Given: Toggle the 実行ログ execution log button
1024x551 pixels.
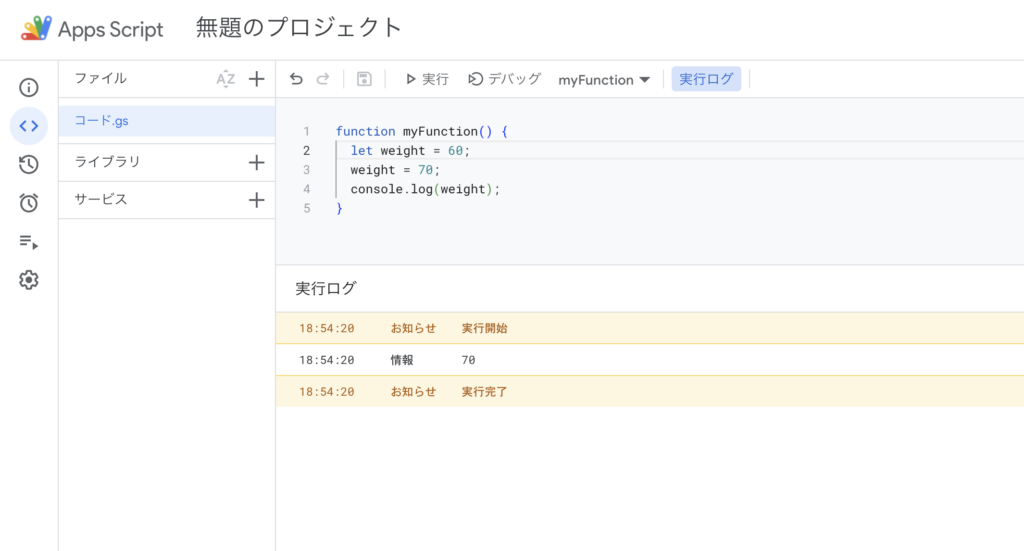Looking at the screenshot, I should pyautogui.click(x=706, y=79).
